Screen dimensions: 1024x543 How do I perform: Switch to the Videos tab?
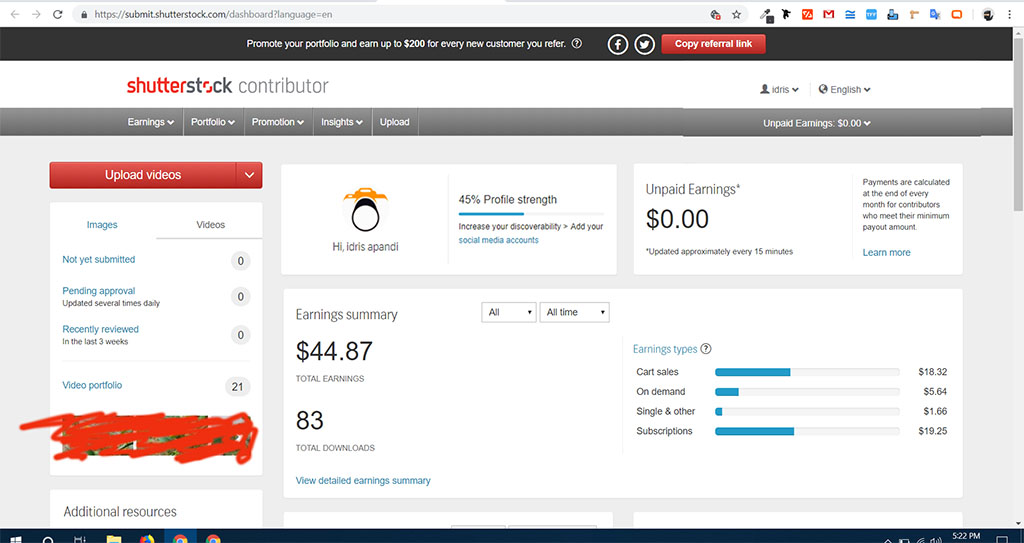click(x=210, y=225)
